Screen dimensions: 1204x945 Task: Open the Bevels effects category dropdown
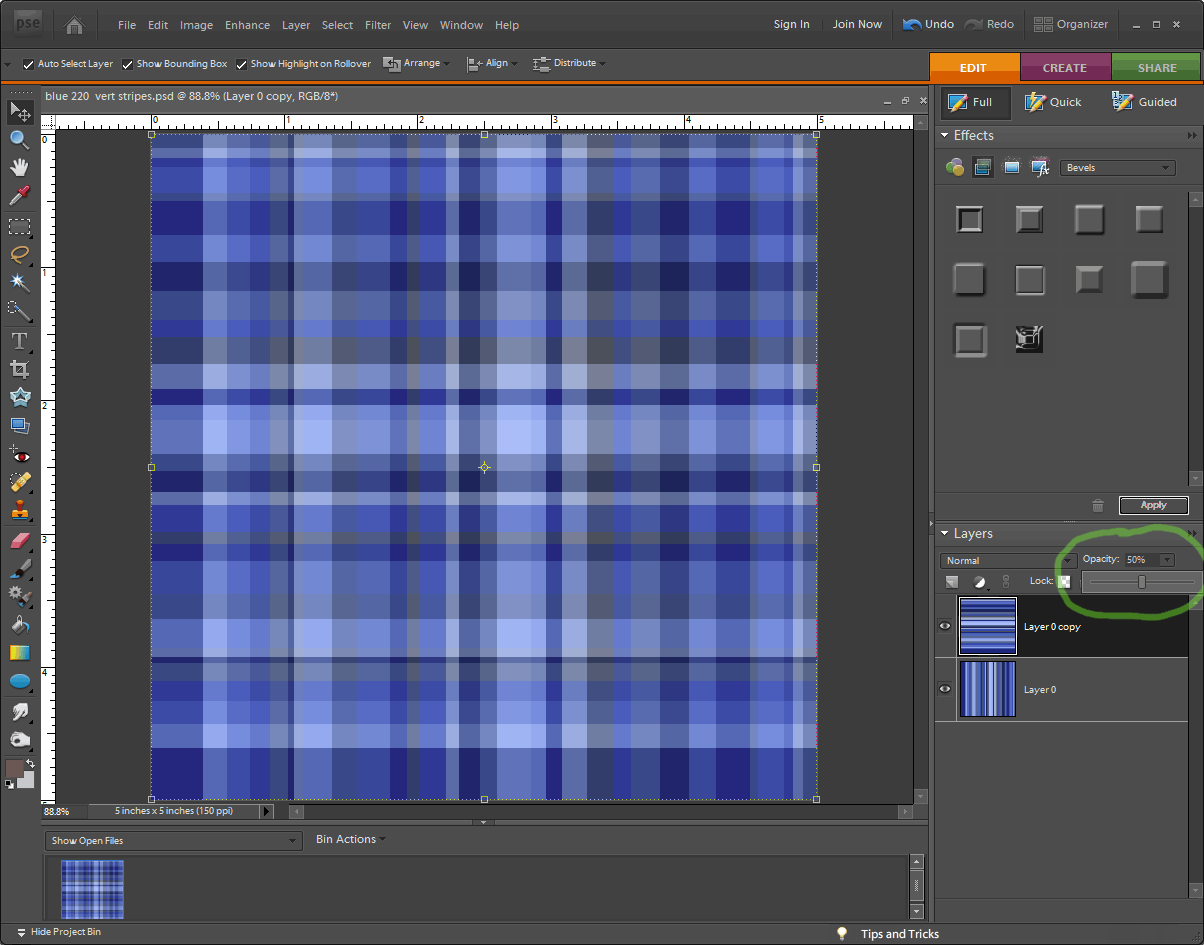coord(1117,168)
